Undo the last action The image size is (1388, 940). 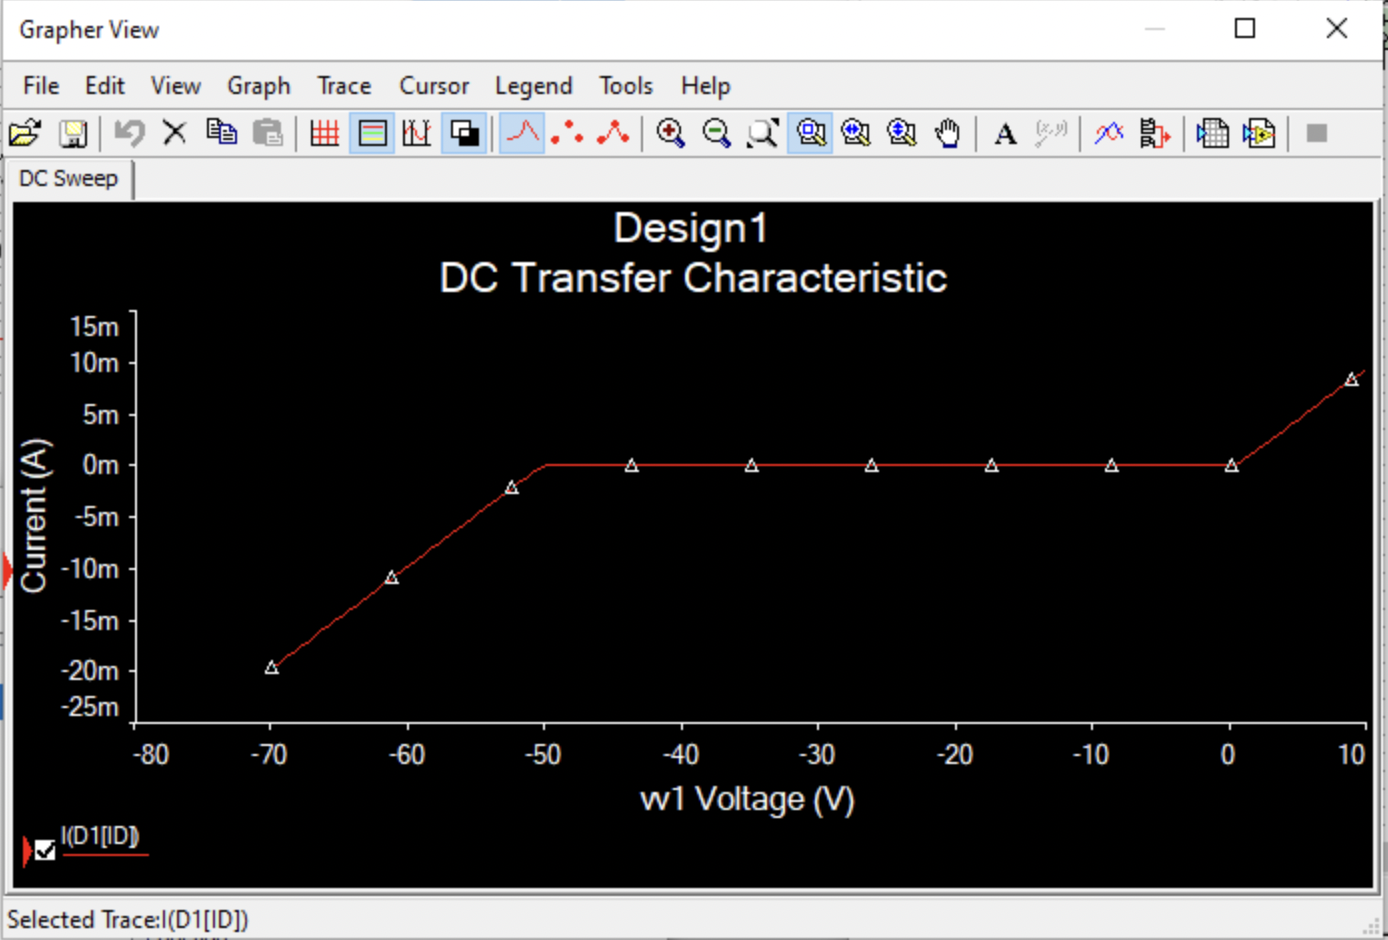[x=129, y=131]
